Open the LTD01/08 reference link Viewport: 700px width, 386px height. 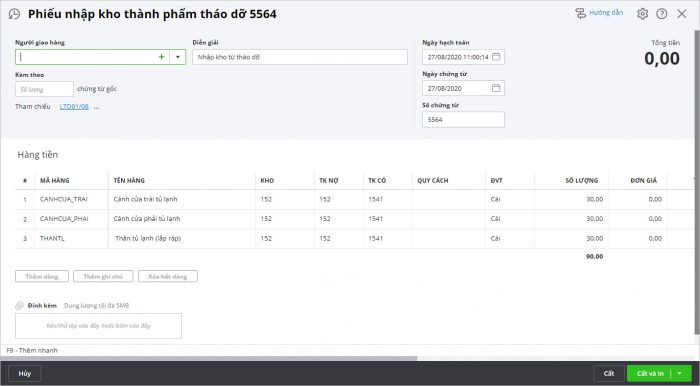click(x=74, y=107)
